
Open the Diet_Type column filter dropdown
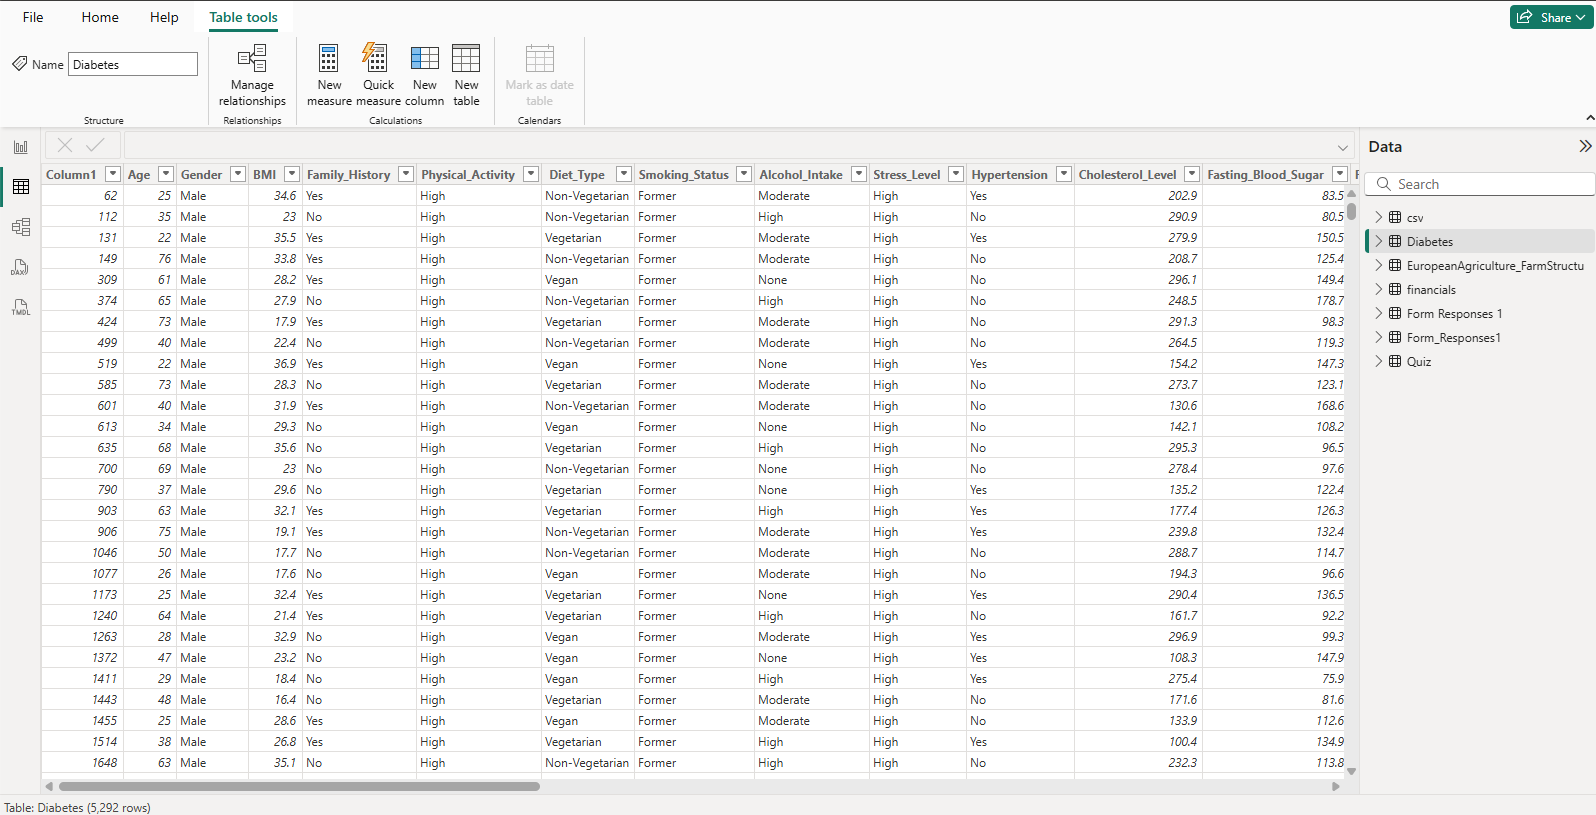(x=624, y=174)
